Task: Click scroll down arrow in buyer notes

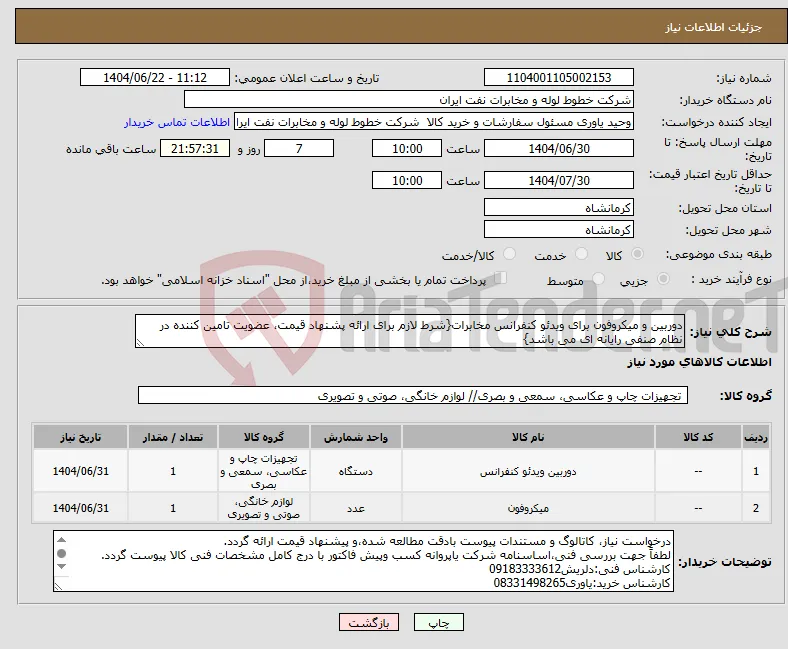Action: [61, 567]
